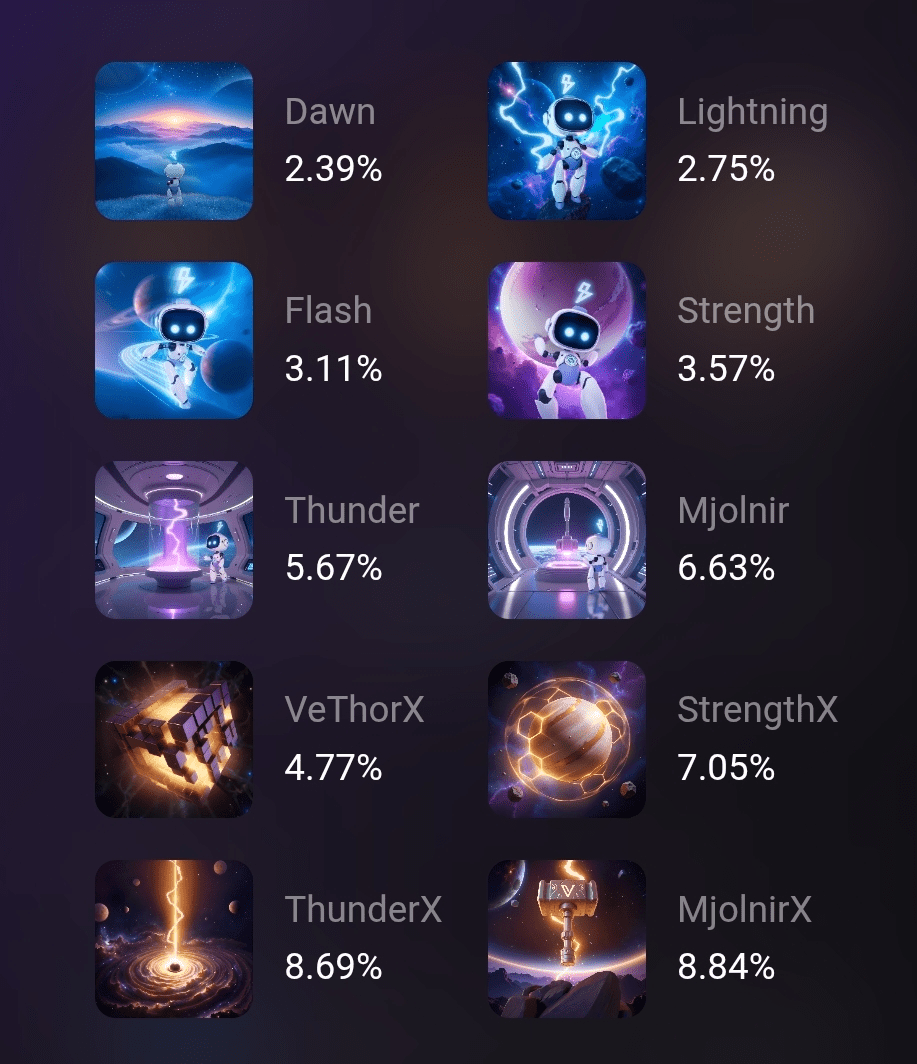Click the ThunderX lightning vortex image
This screenshot has width=917, height=1064.
(174, 938)
